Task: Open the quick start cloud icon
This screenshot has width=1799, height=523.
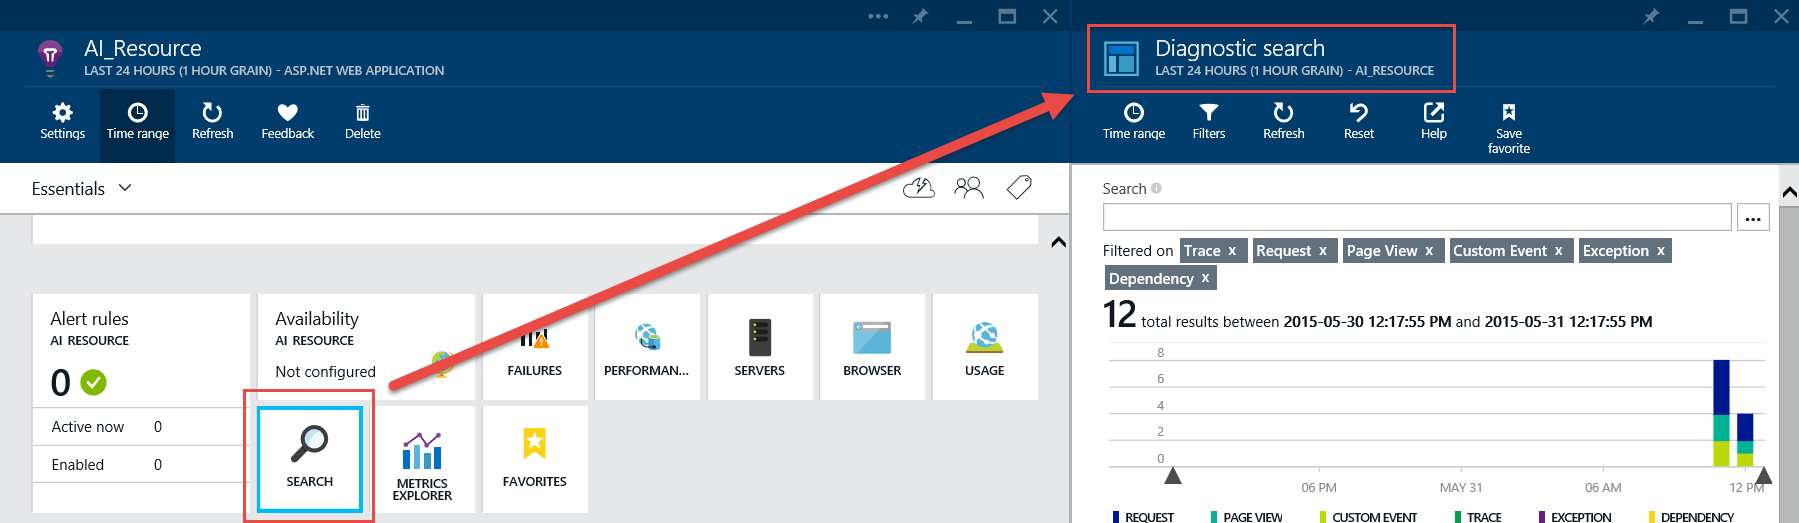Action: click(x=918, y=187)
